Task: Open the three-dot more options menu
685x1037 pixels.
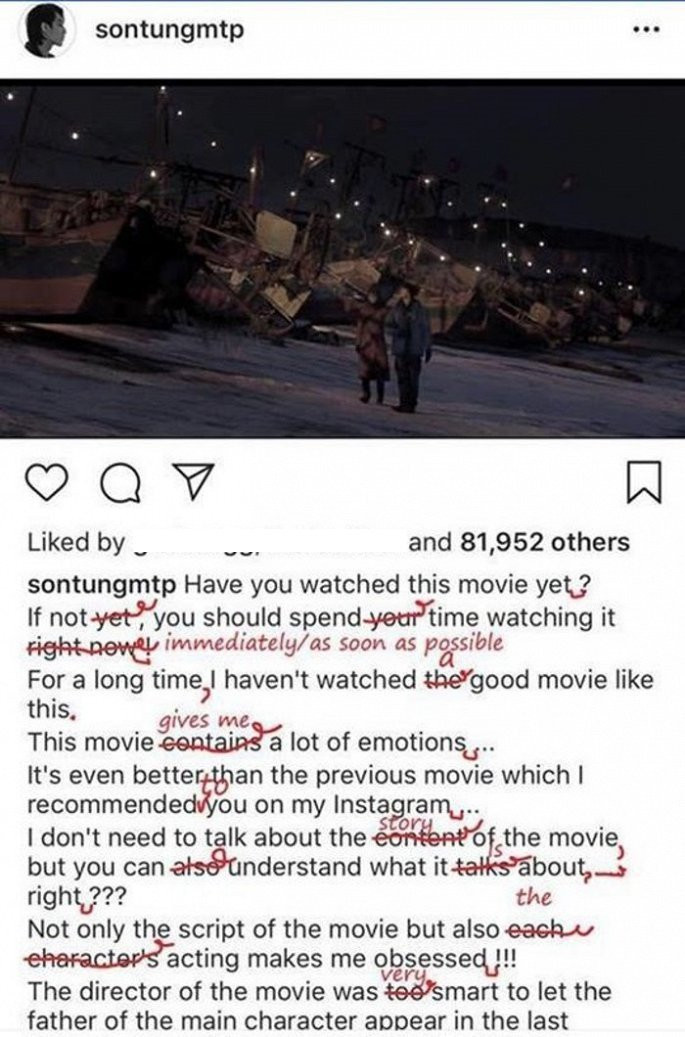Action: [x=646, y=30]
